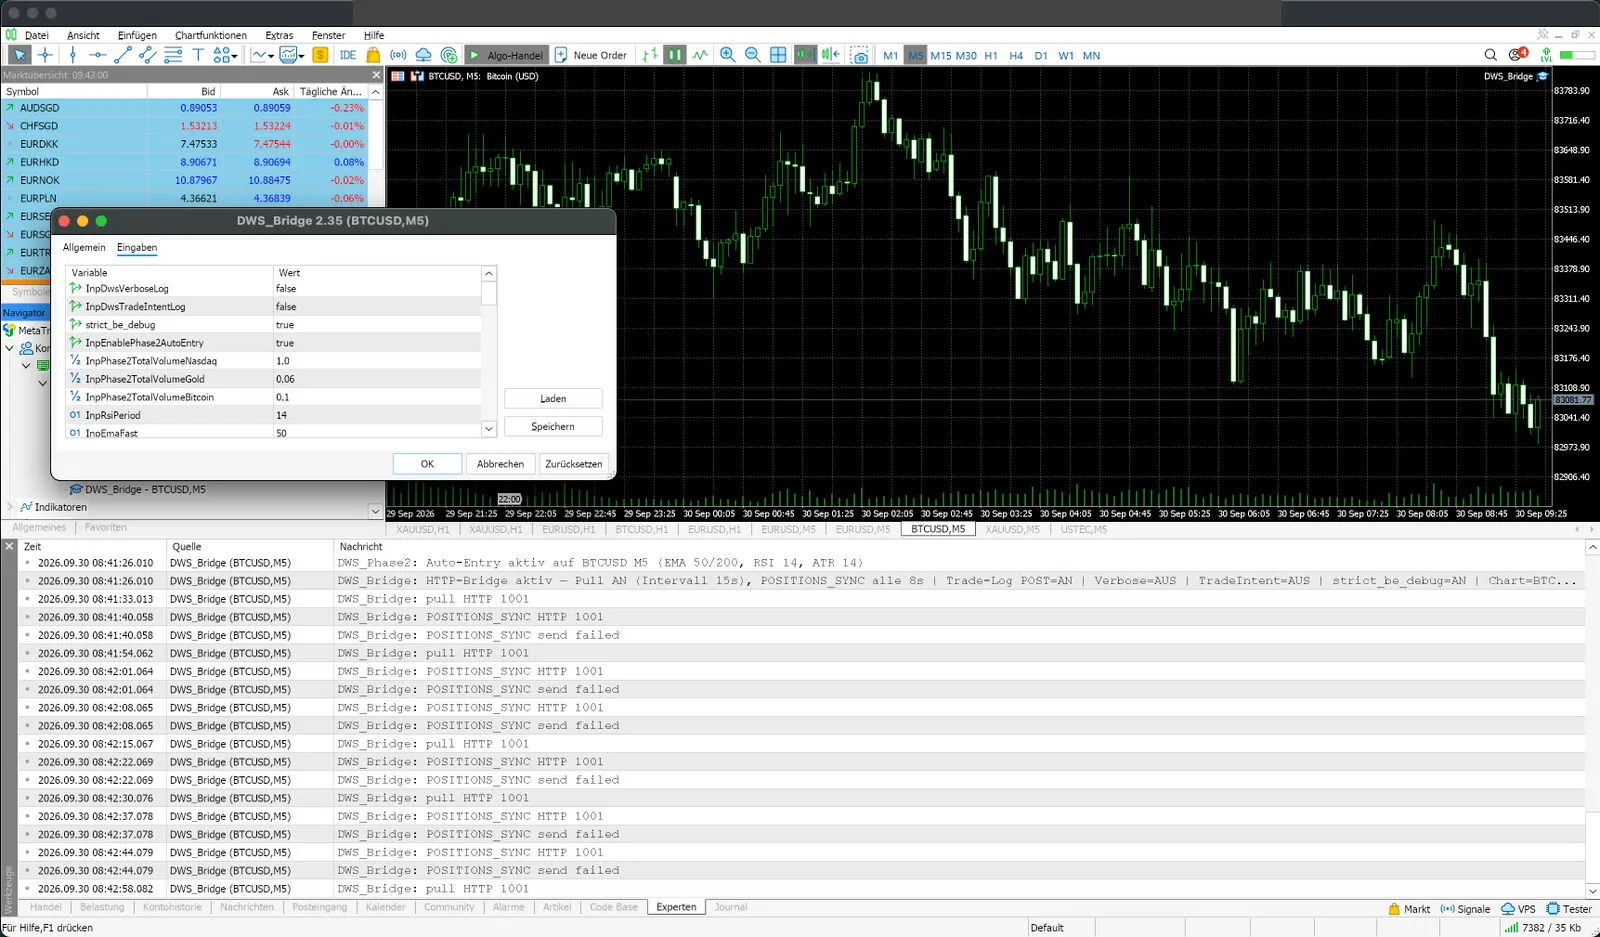Click Zurücksetzen to reset inputs
This screenshot has width=1600, height=937.
(574, 464)
